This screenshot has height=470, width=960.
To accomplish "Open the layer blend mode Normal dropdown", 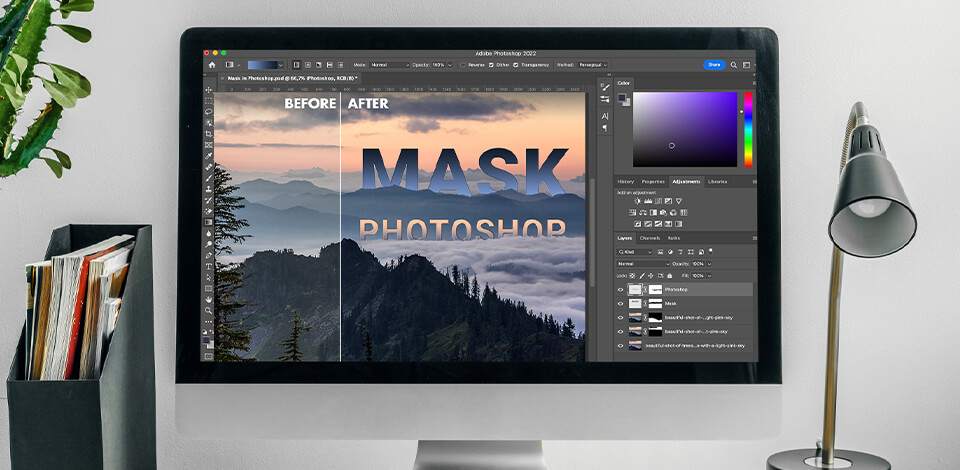I will [643, 264].
